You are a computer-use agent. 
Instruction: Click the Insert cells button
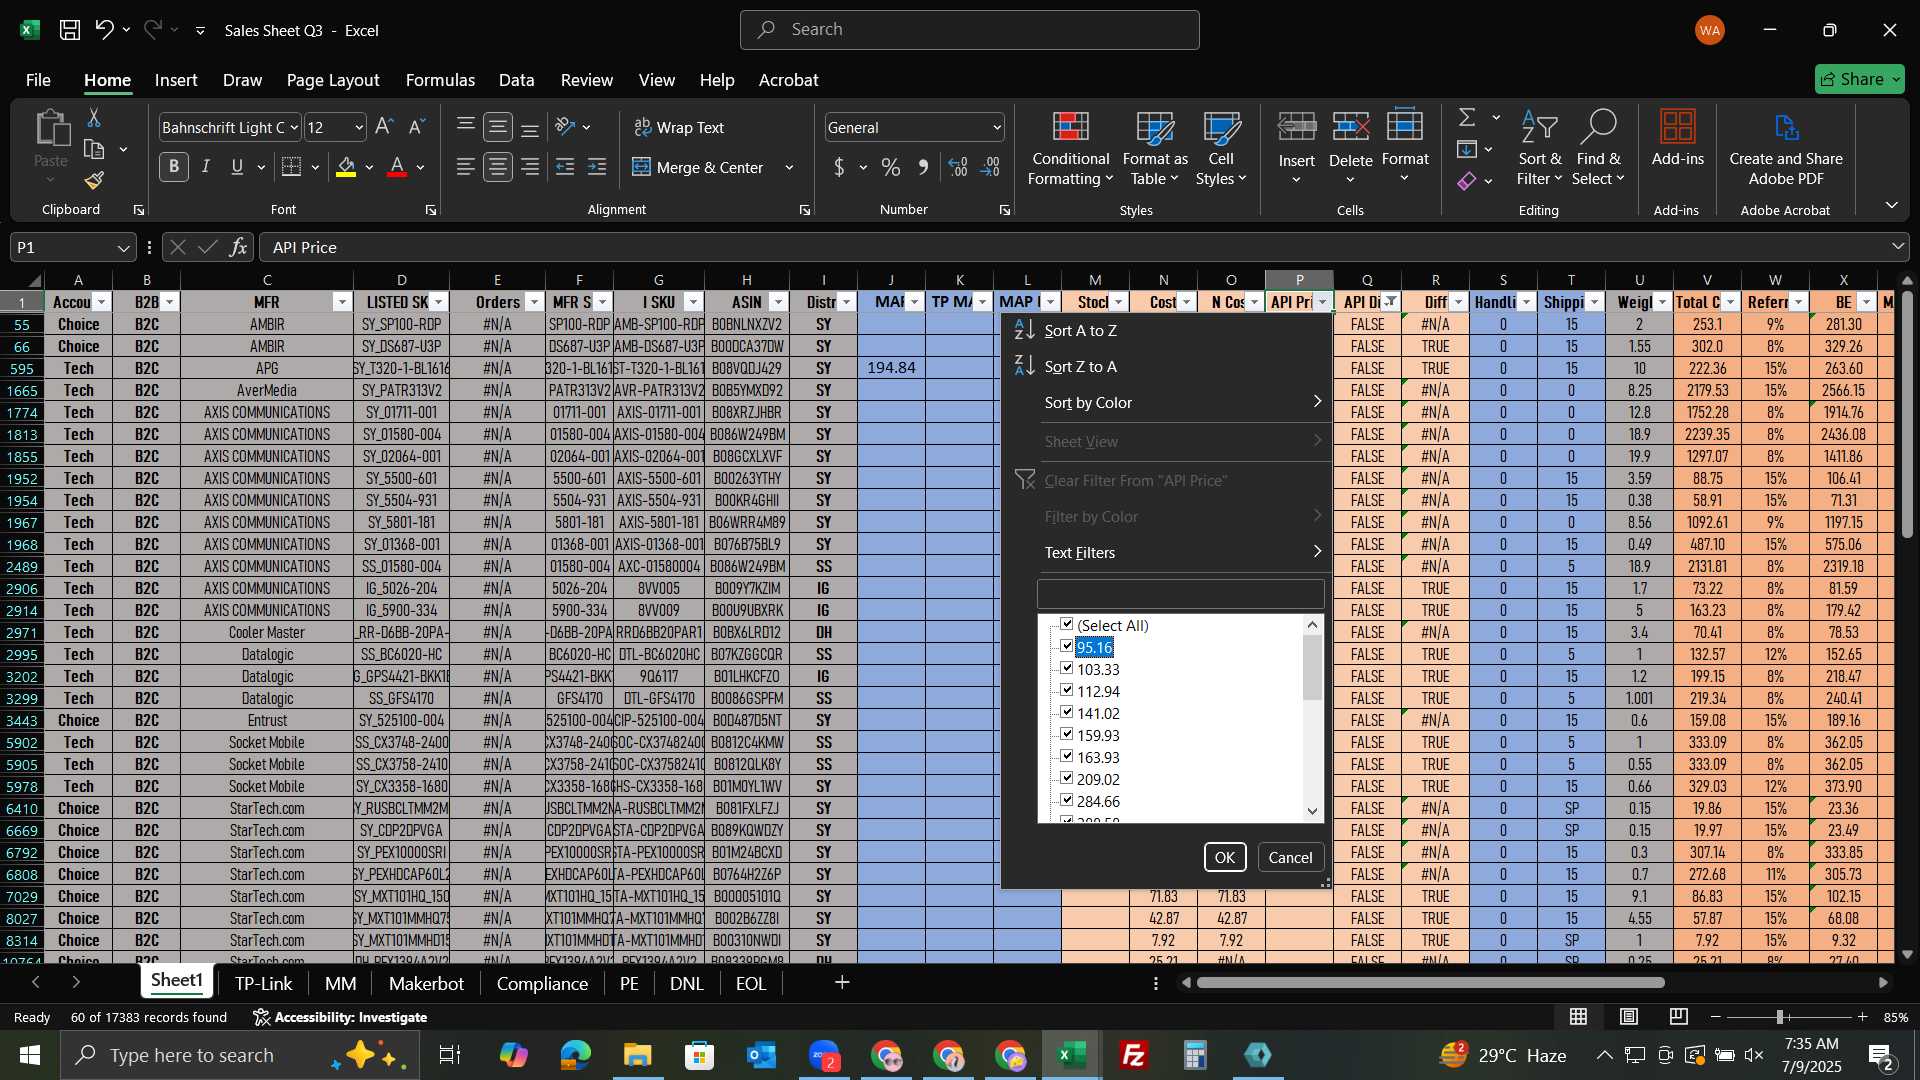[1296, 148]
